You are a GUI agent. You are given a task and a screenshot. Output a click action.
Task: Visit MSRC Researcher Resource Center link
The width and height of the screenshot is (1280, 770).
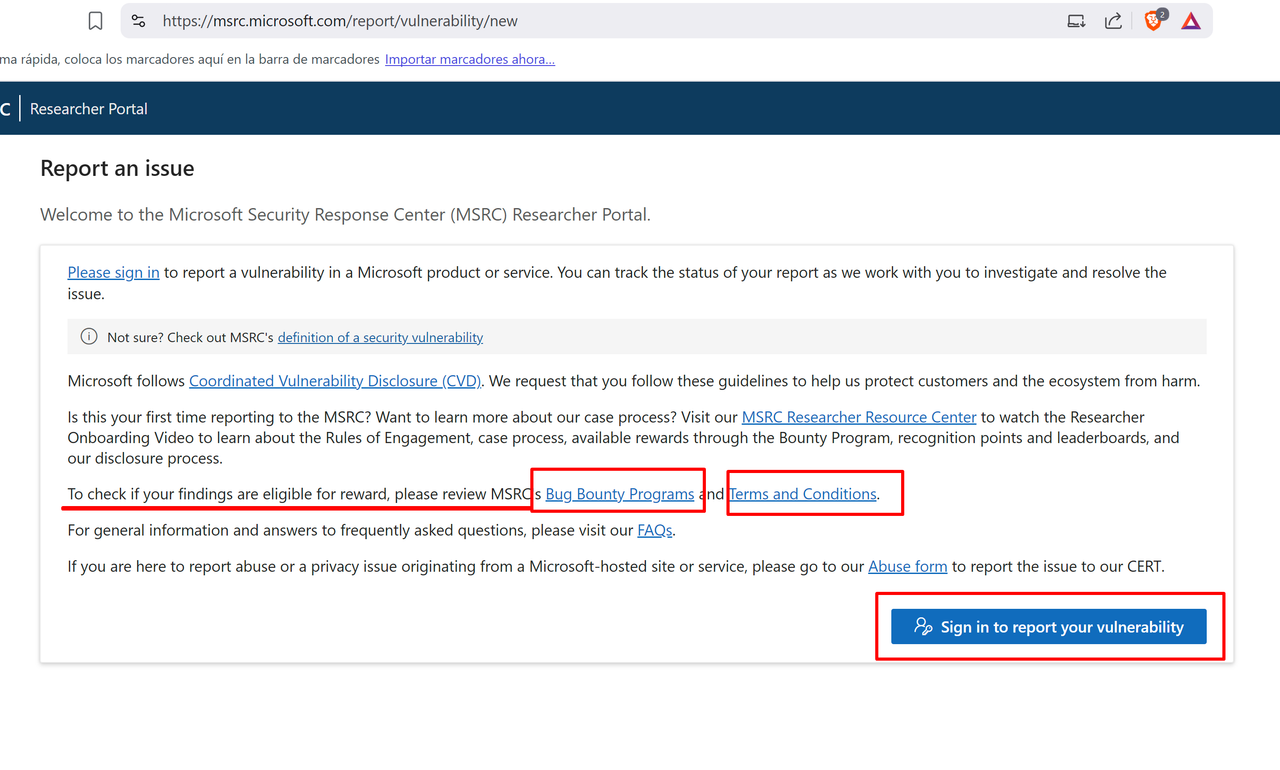[859, 417]
